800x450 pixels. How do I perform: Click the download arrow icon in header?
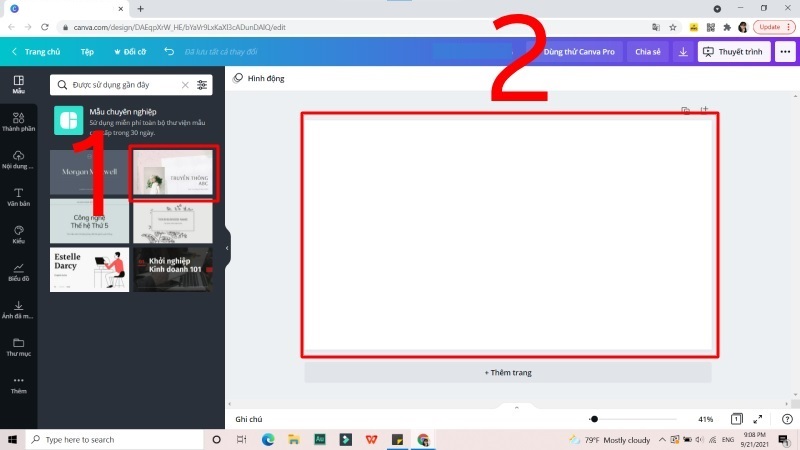(x=683, y=51)
